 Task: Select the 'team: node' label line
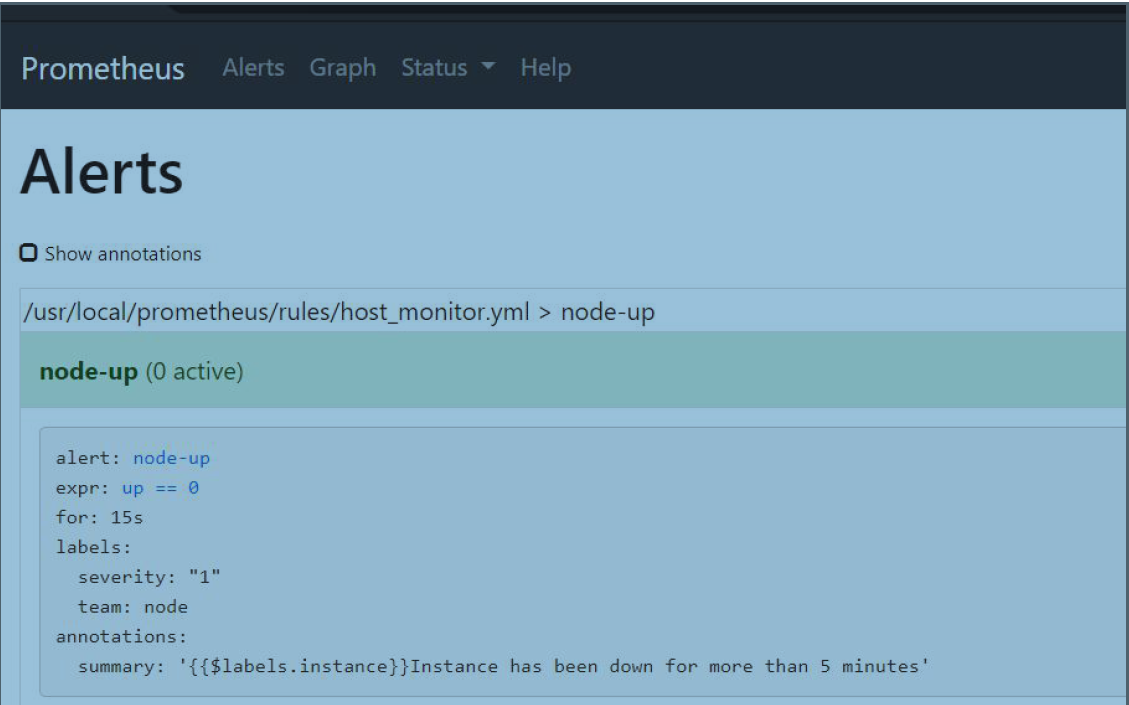point(132,606)
